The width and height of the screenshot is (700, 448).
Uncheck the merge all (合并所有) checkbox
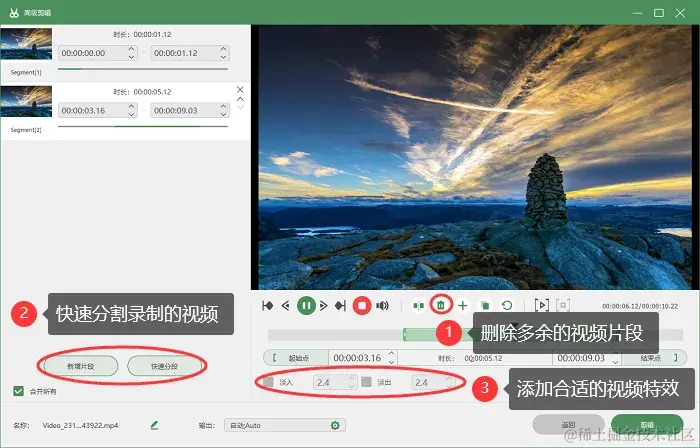point(18,391)
